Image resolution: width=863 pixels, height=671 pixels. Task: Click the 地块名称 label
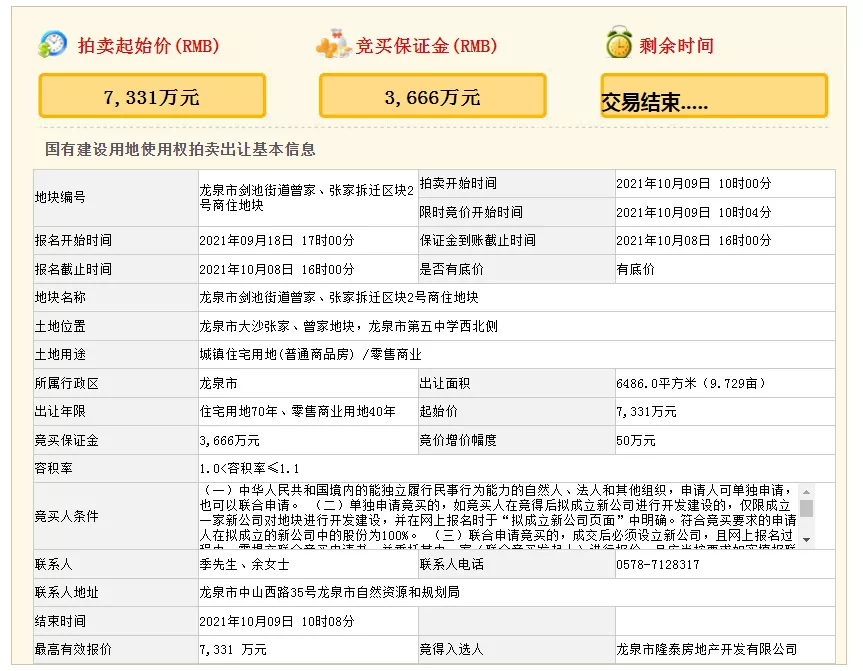60,297
